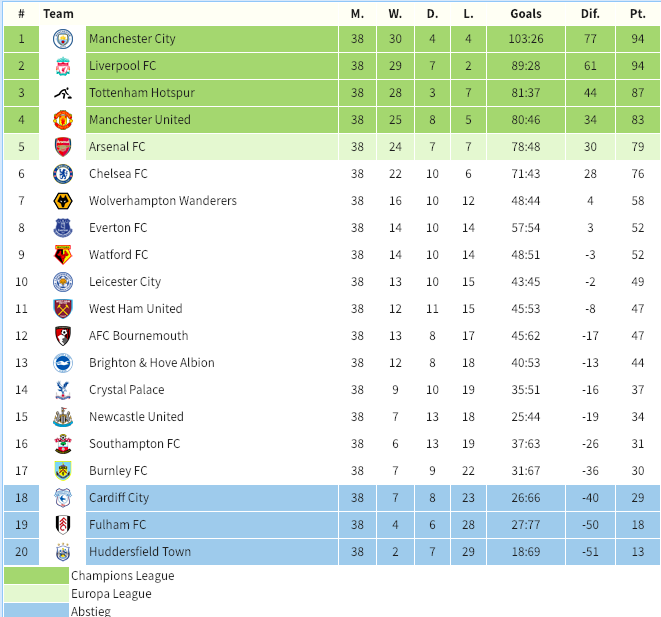The image size is (661, 617).
Task: Select the Arsenal FC crest
Action: pos(63,147)
